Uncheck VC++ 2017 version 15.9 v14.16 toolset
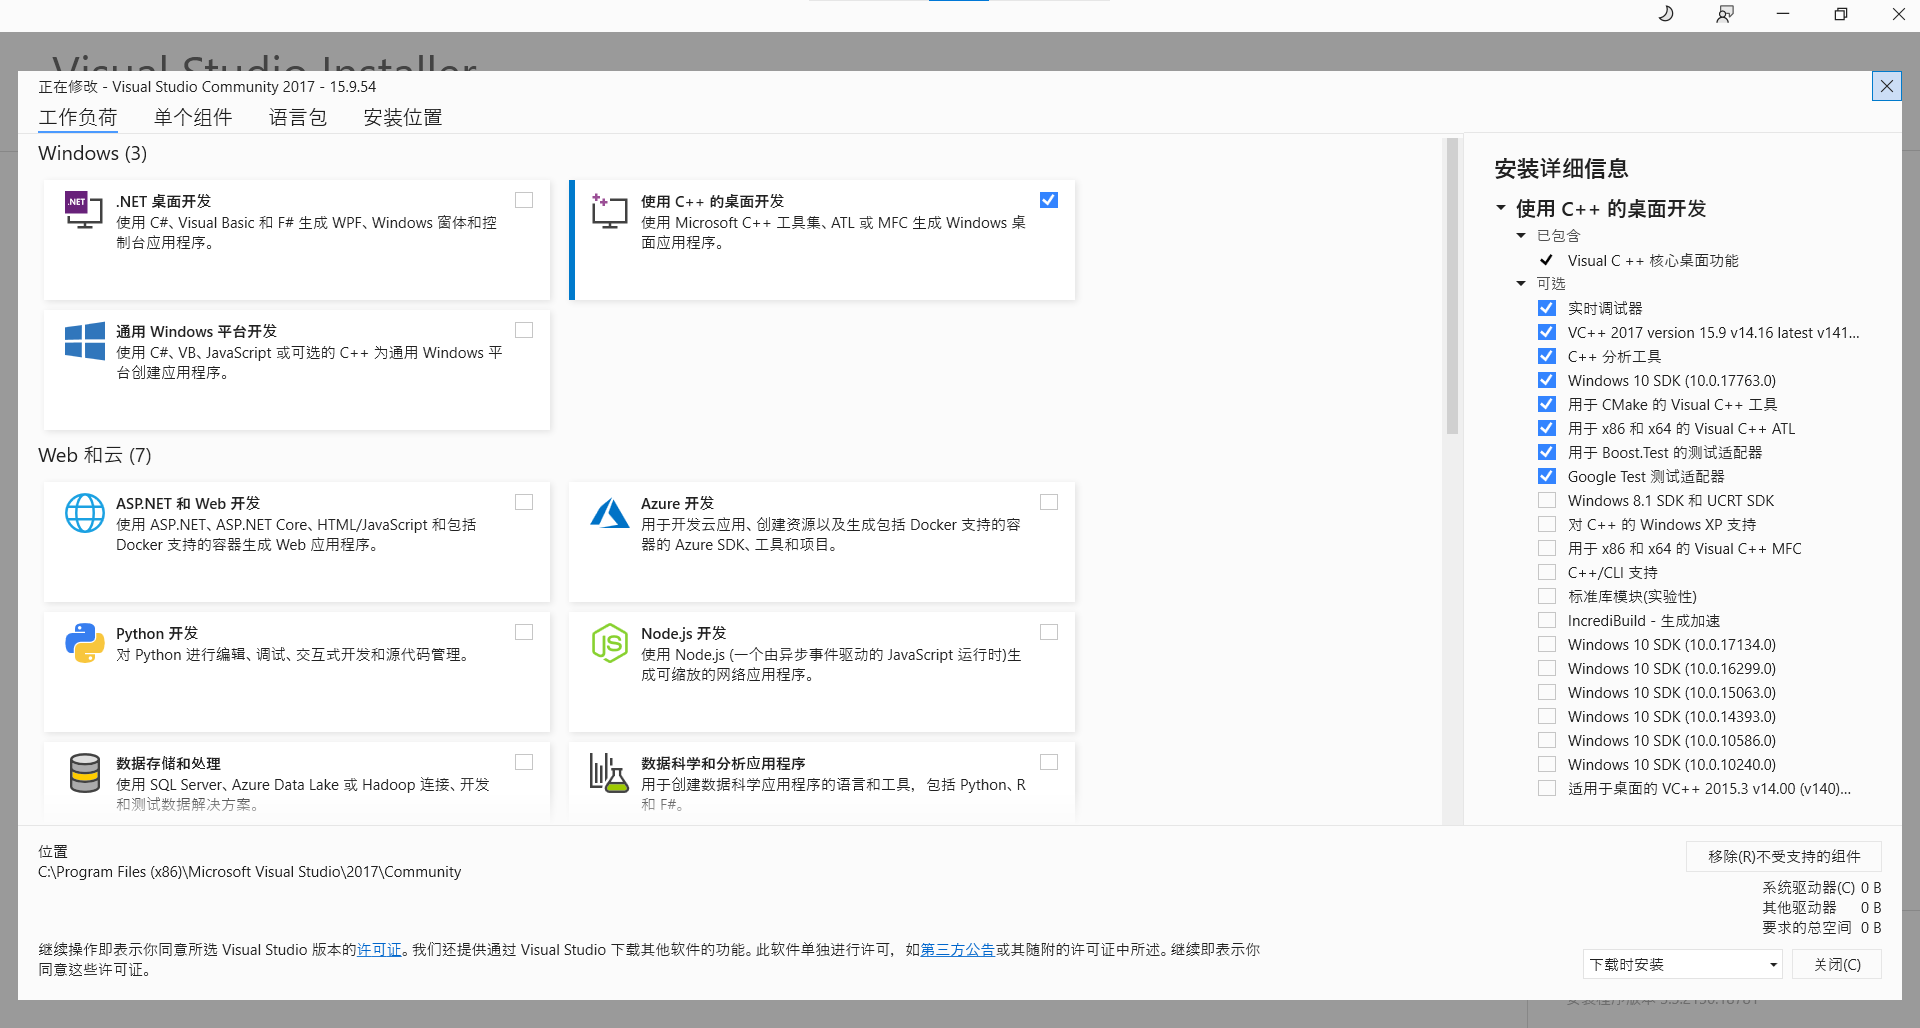 [1547, 332]
